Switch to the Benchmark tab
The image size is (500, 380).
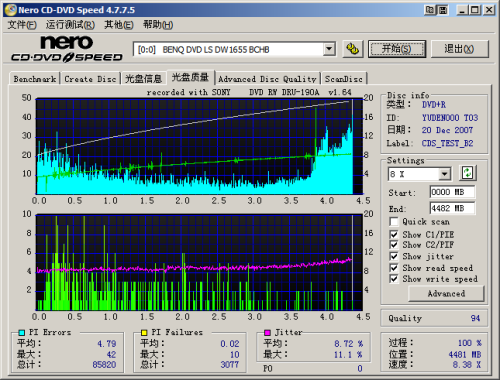[35, 79]
